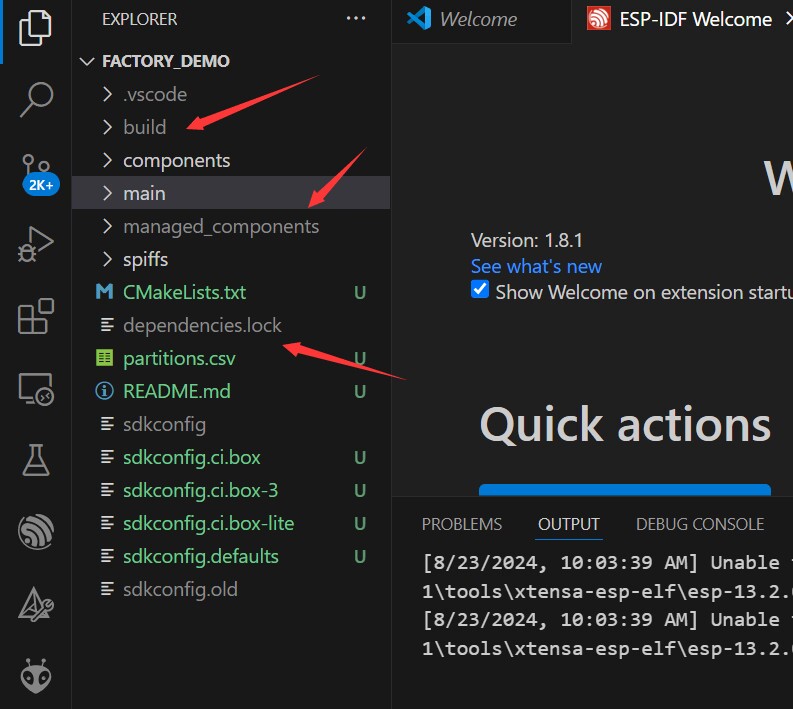The height and width of the screenshot is (709, 793).
Task: Switch to the Welcome editor tab
Action: tap(481, 20)
